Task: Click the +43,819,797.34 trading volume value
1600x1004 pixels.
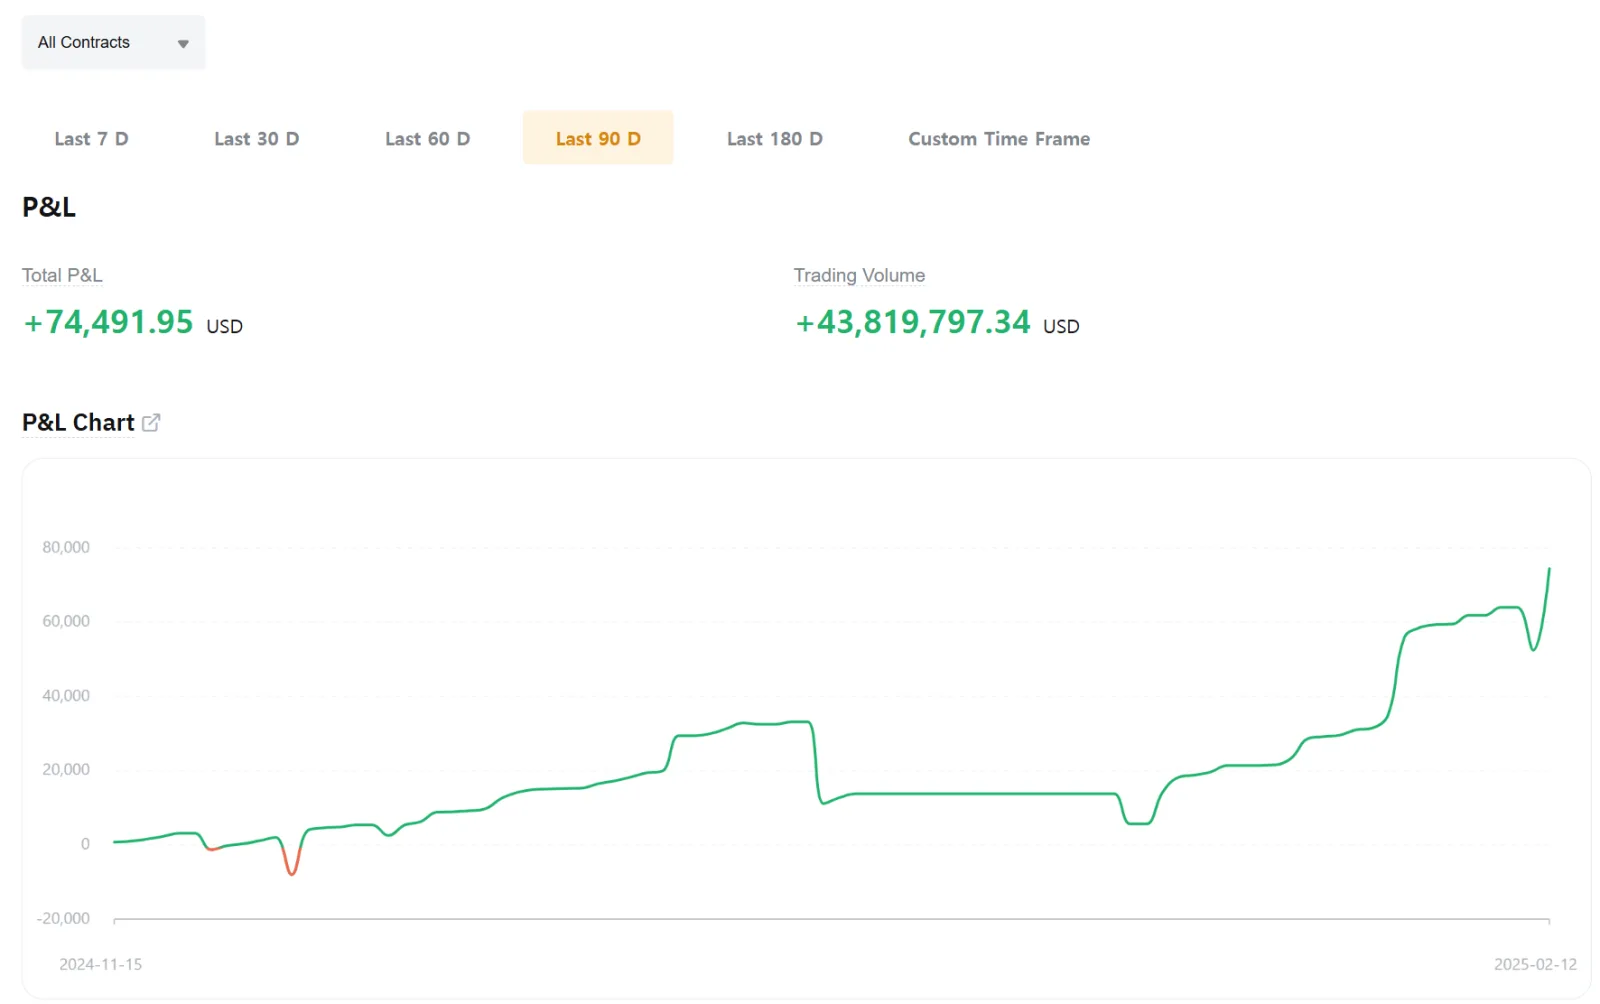Action: point(912,322)
